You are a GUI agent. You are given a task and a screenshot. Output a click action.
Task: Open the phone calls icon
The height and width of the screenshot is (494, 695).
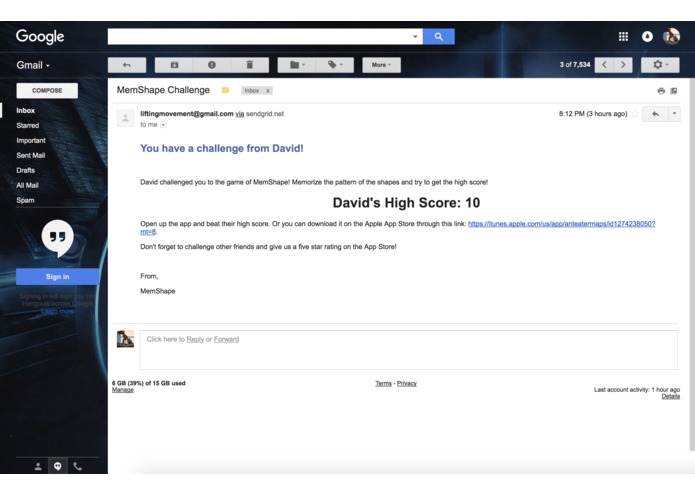tap(78, 466)
